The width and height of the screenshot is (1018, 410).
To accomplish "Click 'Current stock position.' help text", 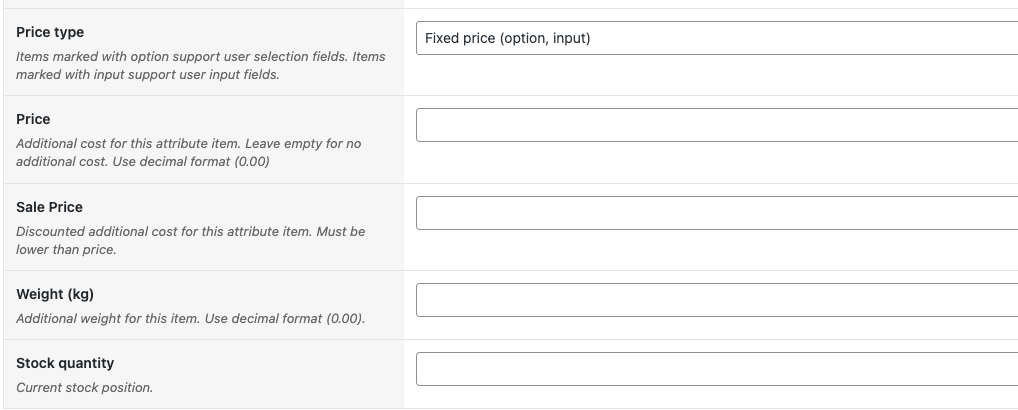I will (x=84, y=388).
